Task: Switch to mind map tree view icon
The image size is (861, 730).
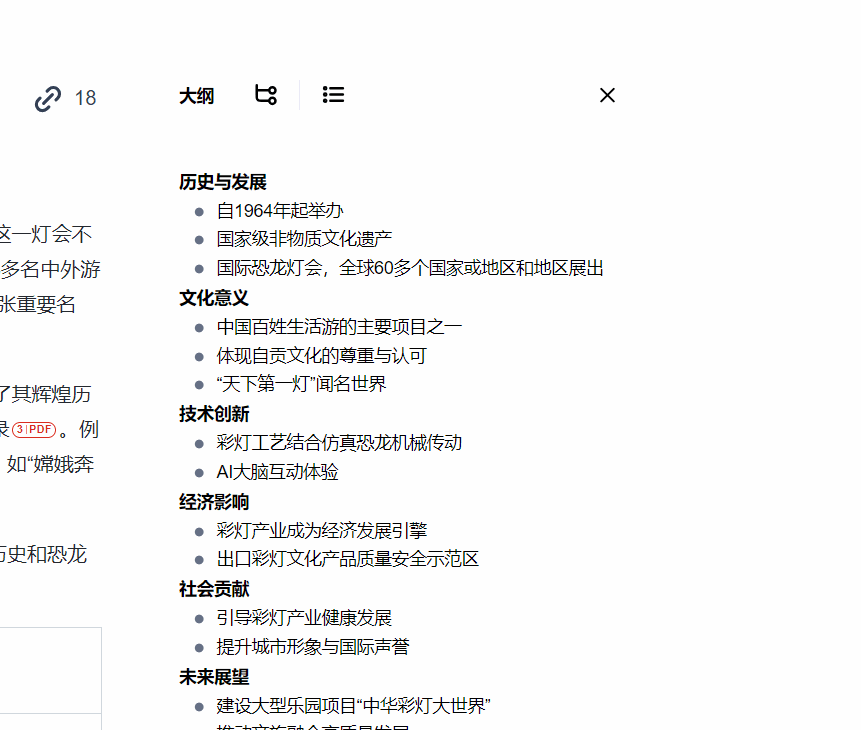Action: click(266, 94)
